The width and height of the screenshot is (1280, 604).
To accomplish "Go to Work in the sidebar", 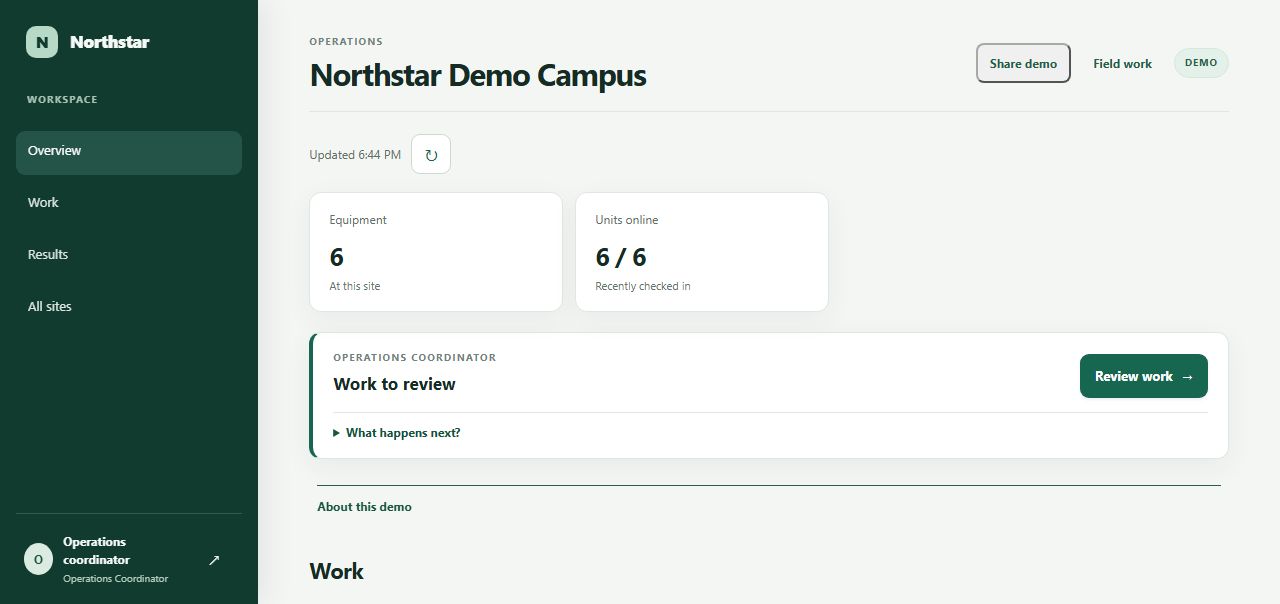I will coord(129,203).
